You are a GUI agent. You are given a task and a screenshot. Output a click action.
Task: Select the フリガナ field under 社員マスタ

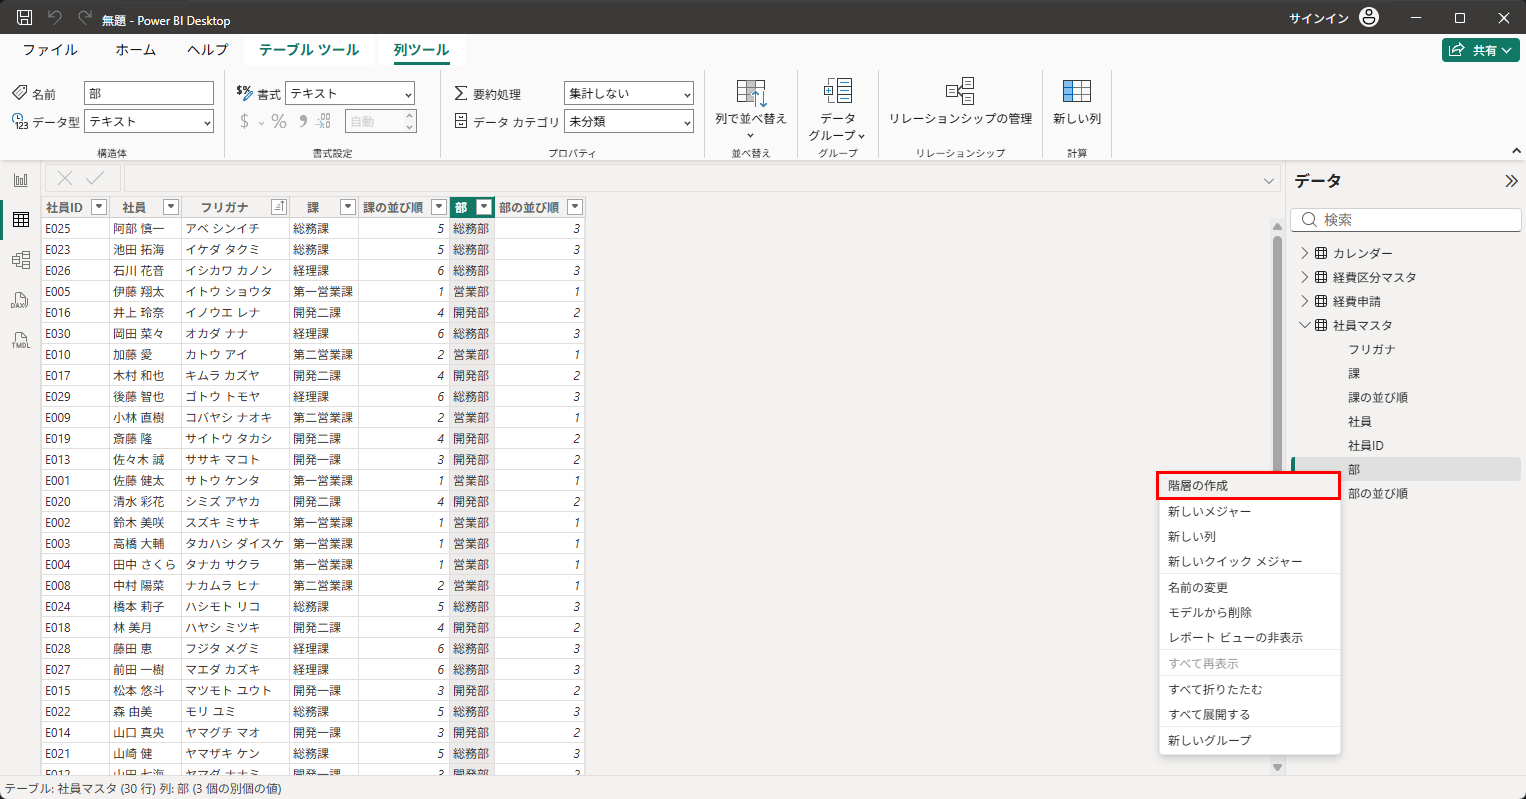click(1372, 349)
